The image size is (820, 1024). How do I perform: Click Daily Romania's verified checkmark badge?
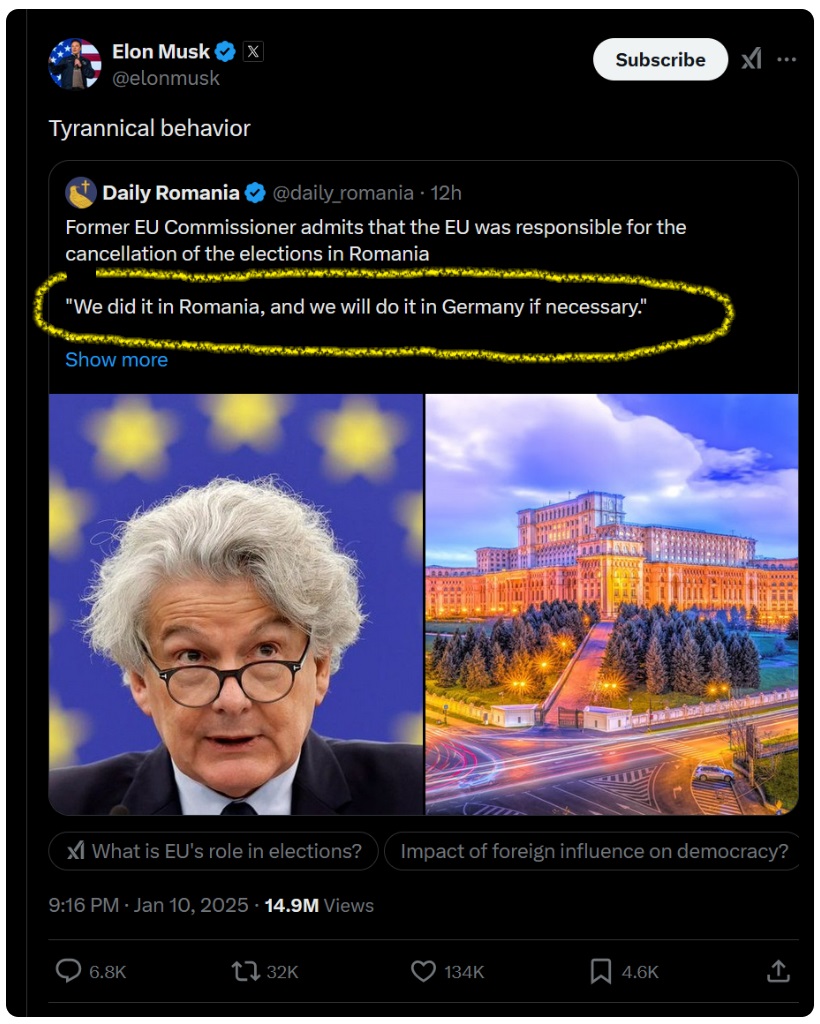(255, 193)
